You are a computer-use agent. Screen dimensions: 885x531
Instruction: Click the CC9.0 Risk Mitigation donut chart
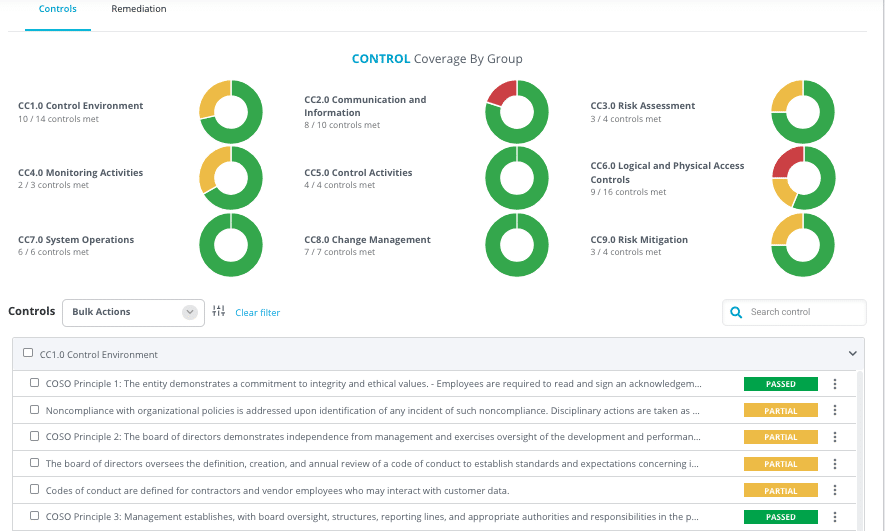pyautogui.click(x=803, y=245)
